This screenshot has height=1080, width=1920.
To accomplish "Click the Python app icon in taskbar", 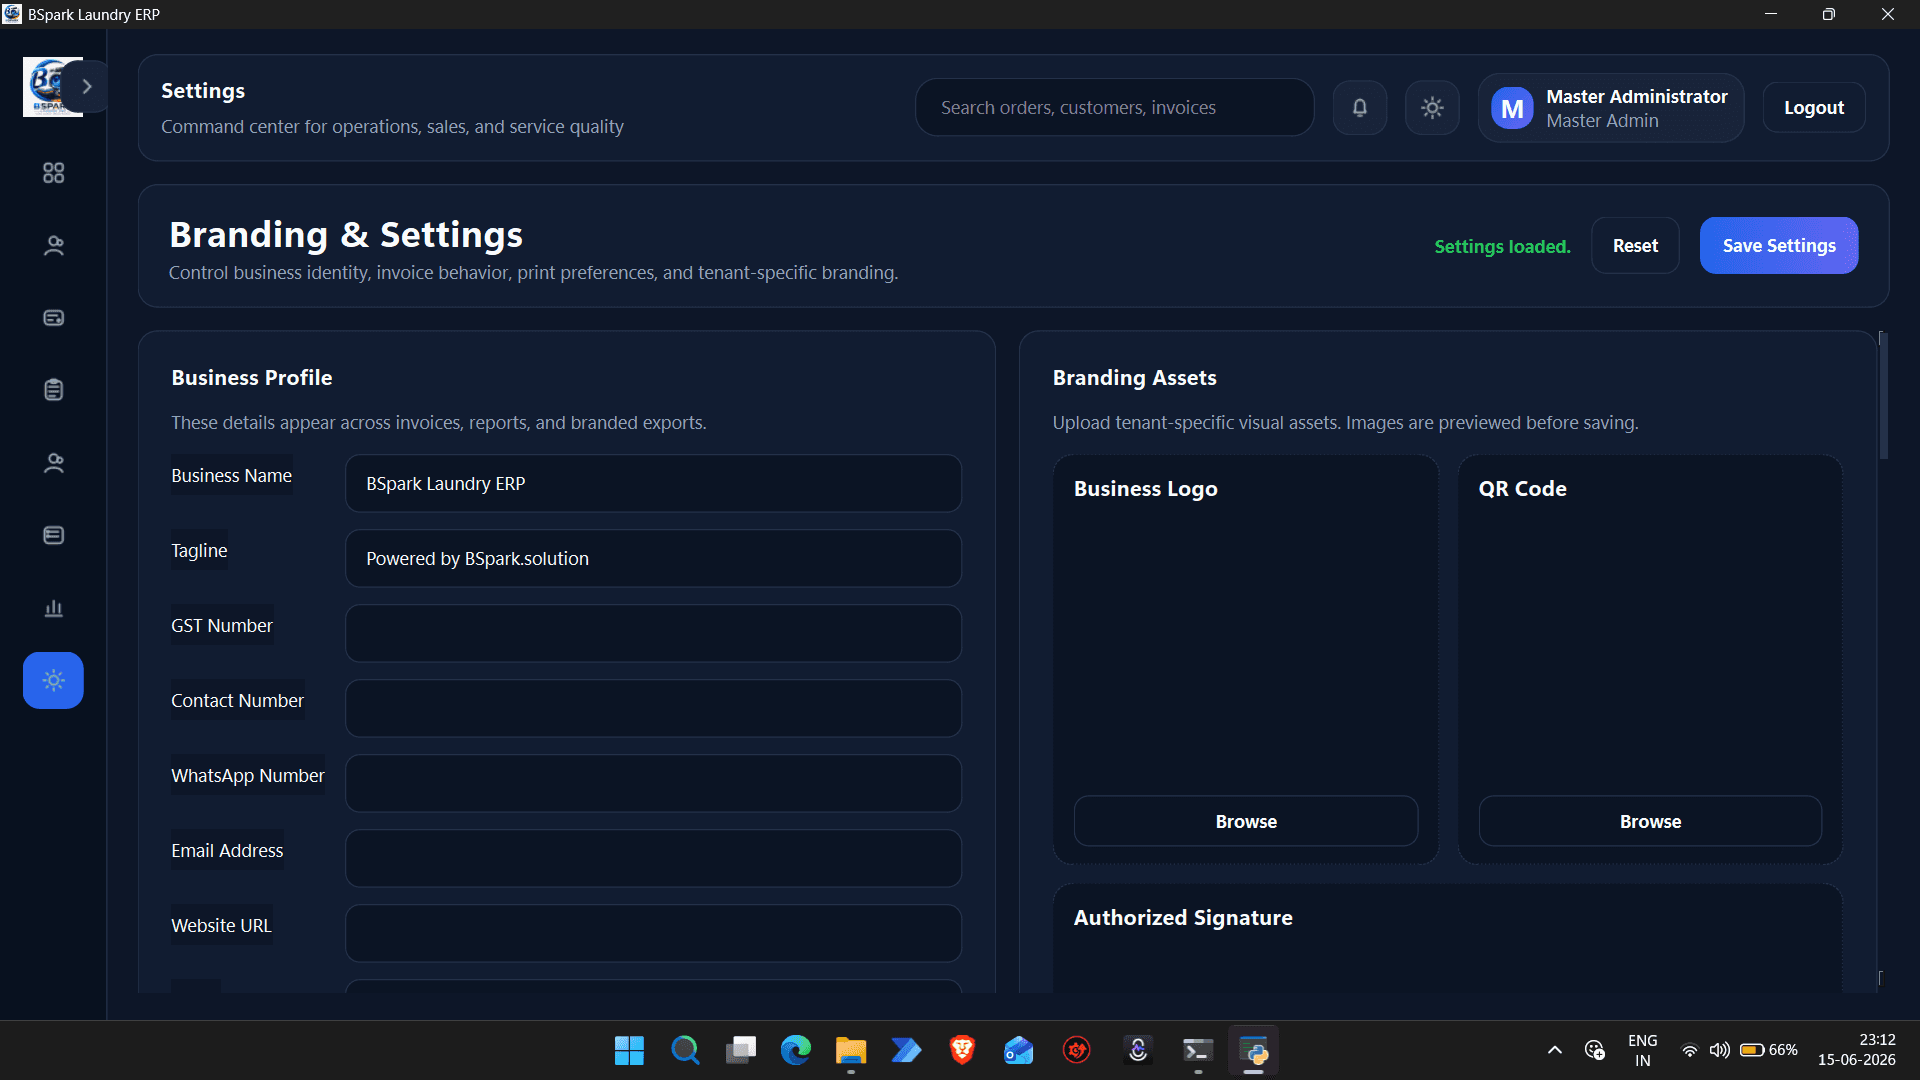I will pos(1254,1051).
